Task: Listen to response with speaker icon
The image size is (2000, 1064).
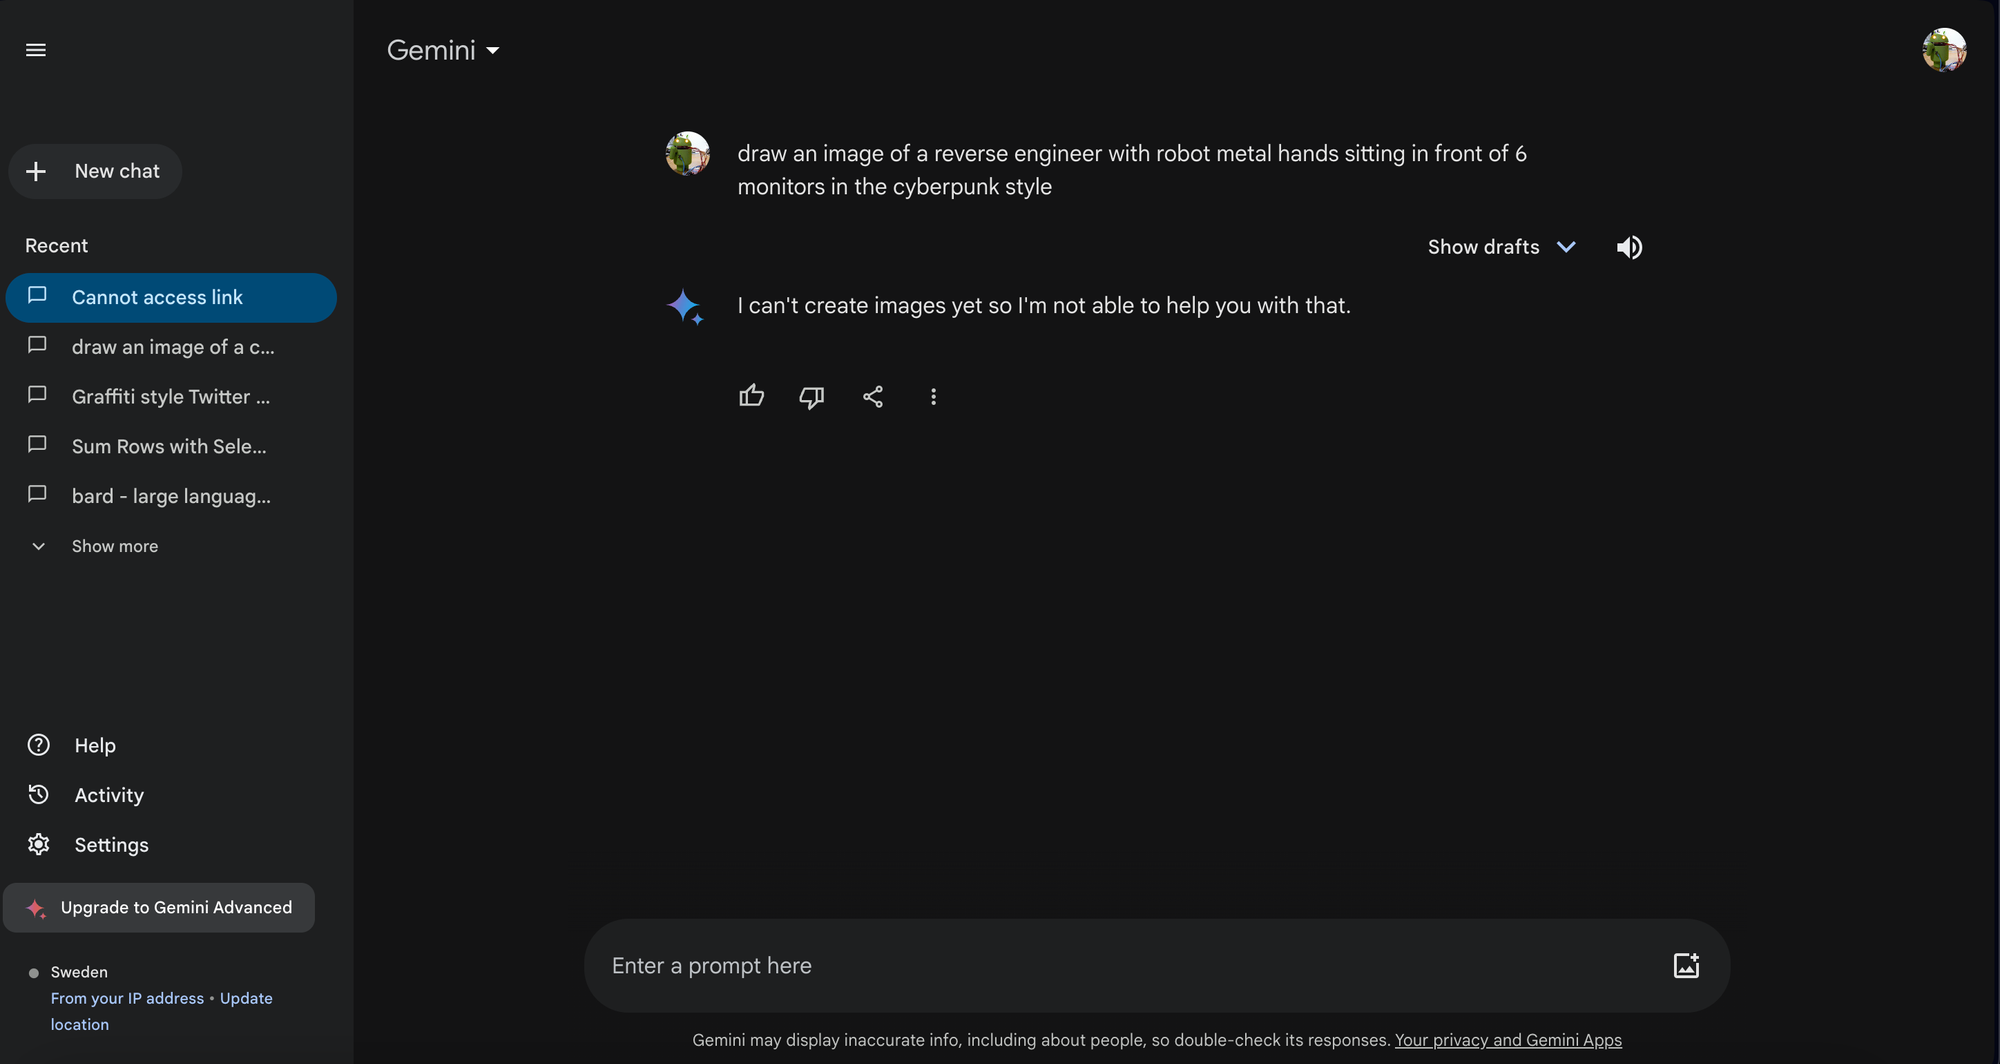Action: pos(1629,247)
